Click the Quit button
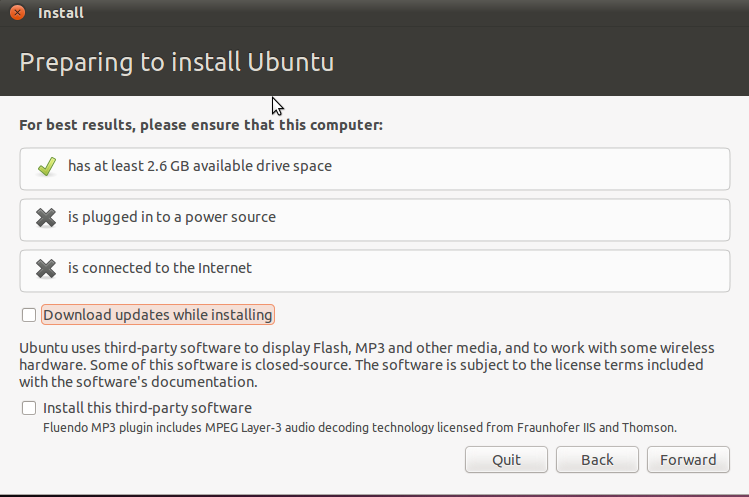749x497 pixels. [x=506, y=460]
